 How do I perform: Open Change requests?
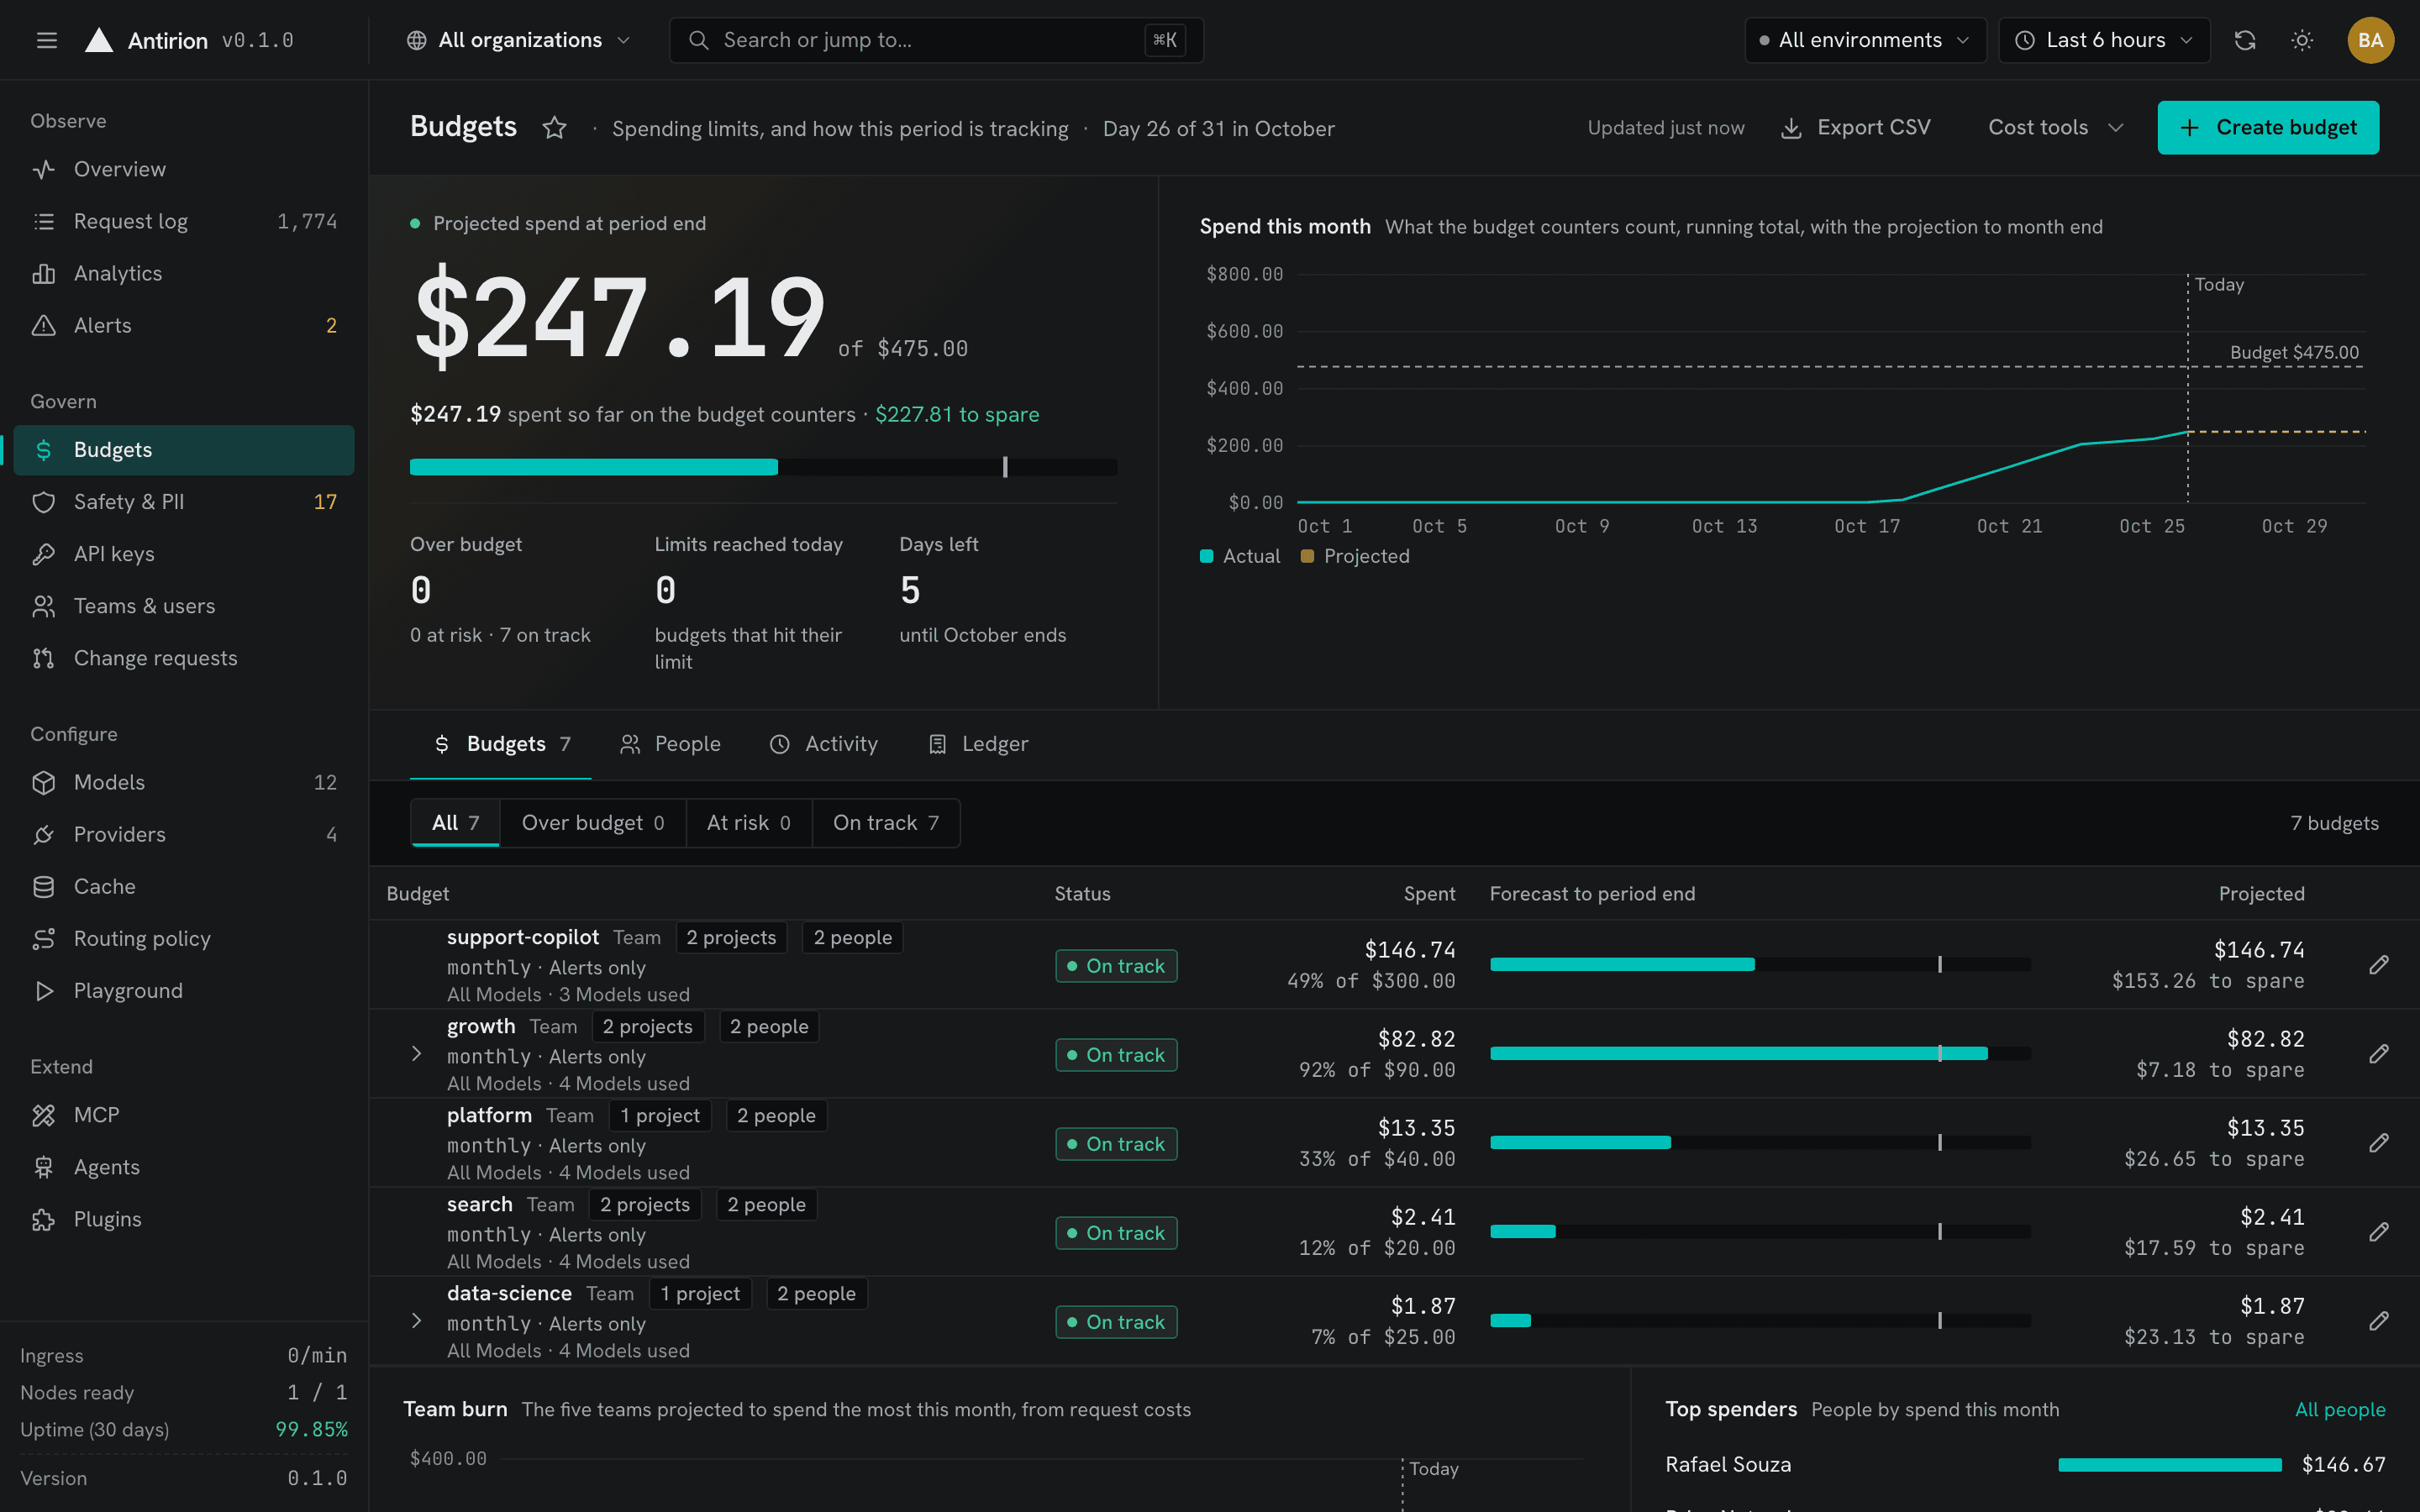pyautogui.click(x=184, y=658)
